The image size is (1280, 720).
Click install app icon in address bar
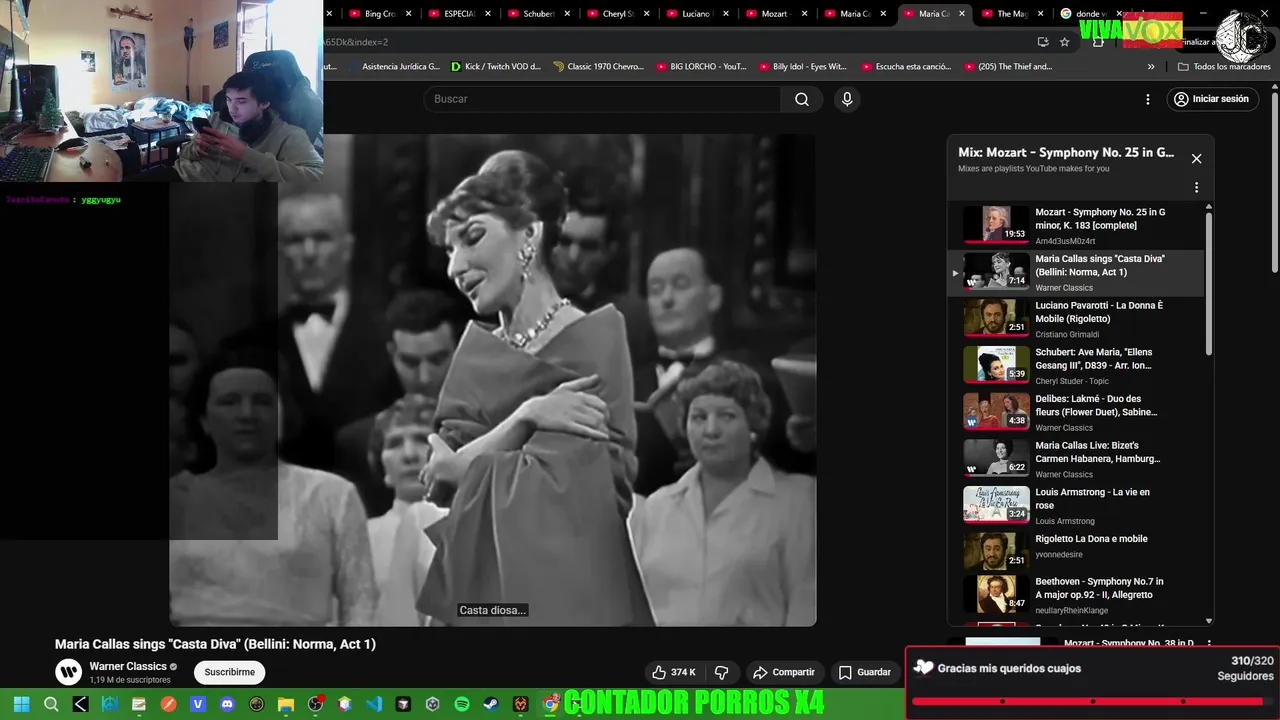(1043, 42)
